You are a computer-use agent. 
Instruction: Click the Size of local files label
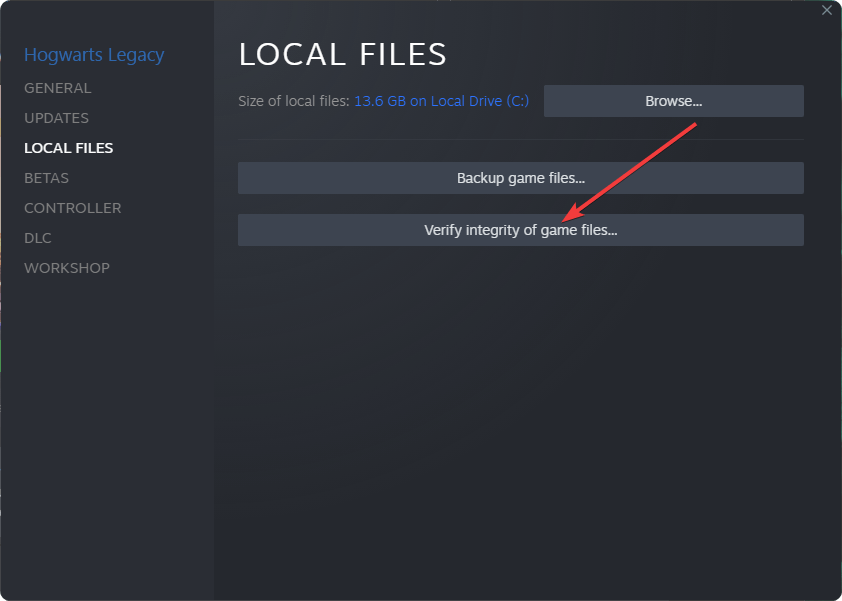pyautogui.click(x=294, y=101)
